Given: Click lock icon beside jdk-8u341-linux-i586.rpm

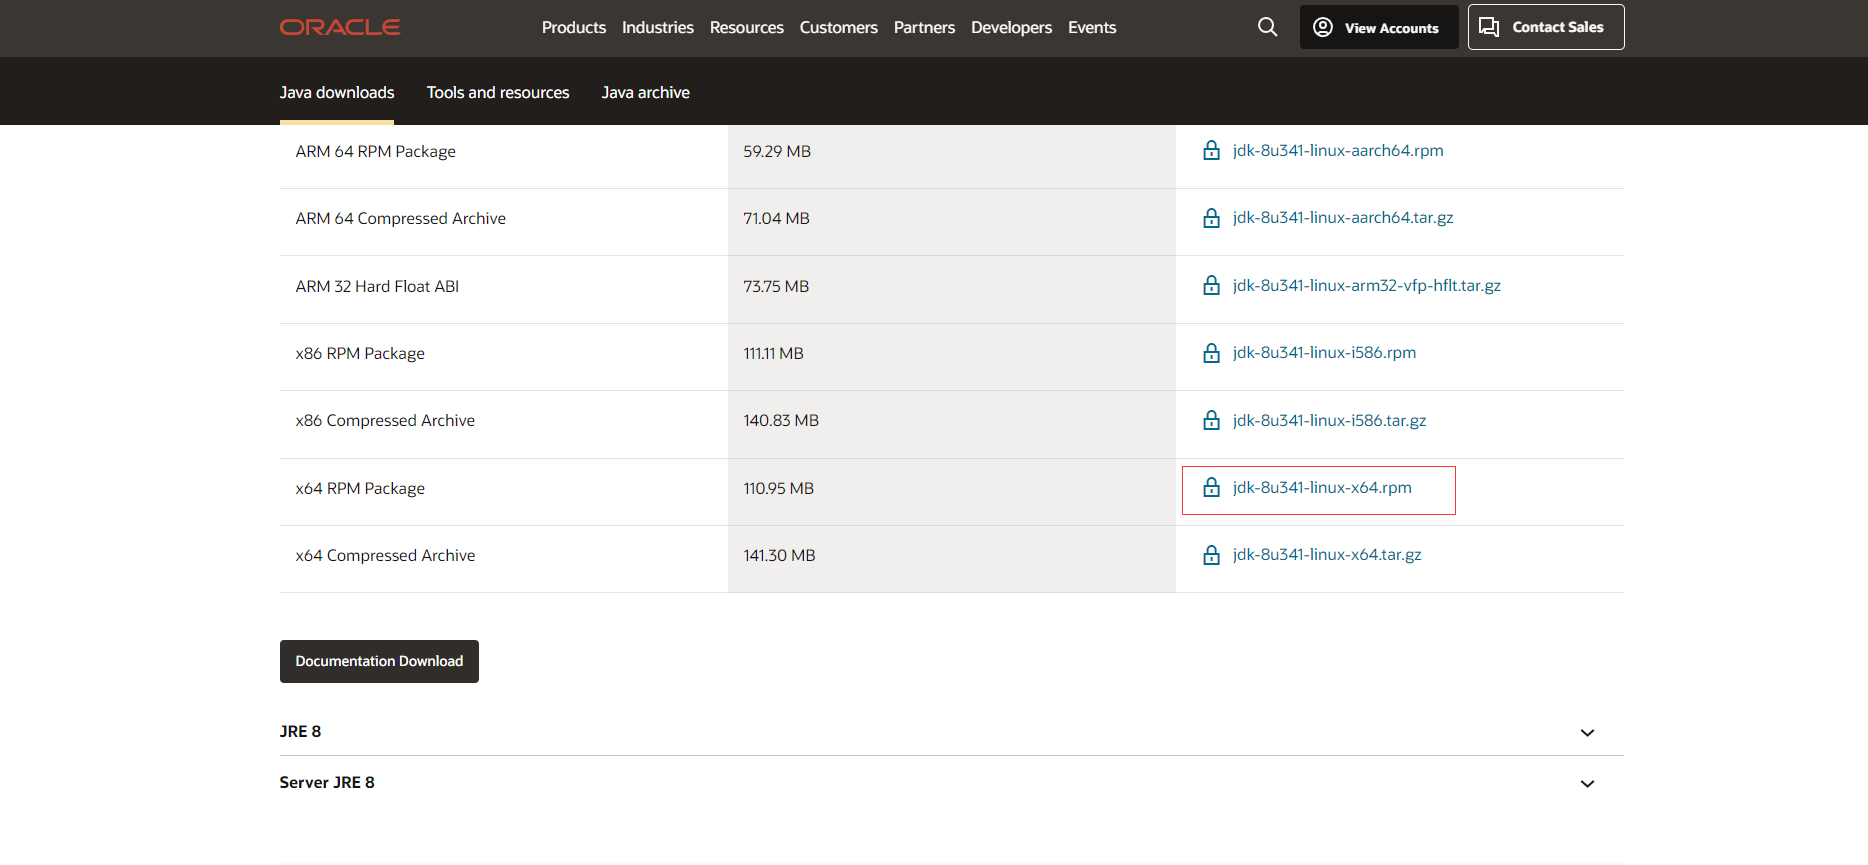Looking at the screenshot, I should pyautogui.click(x=1211, y=353).
